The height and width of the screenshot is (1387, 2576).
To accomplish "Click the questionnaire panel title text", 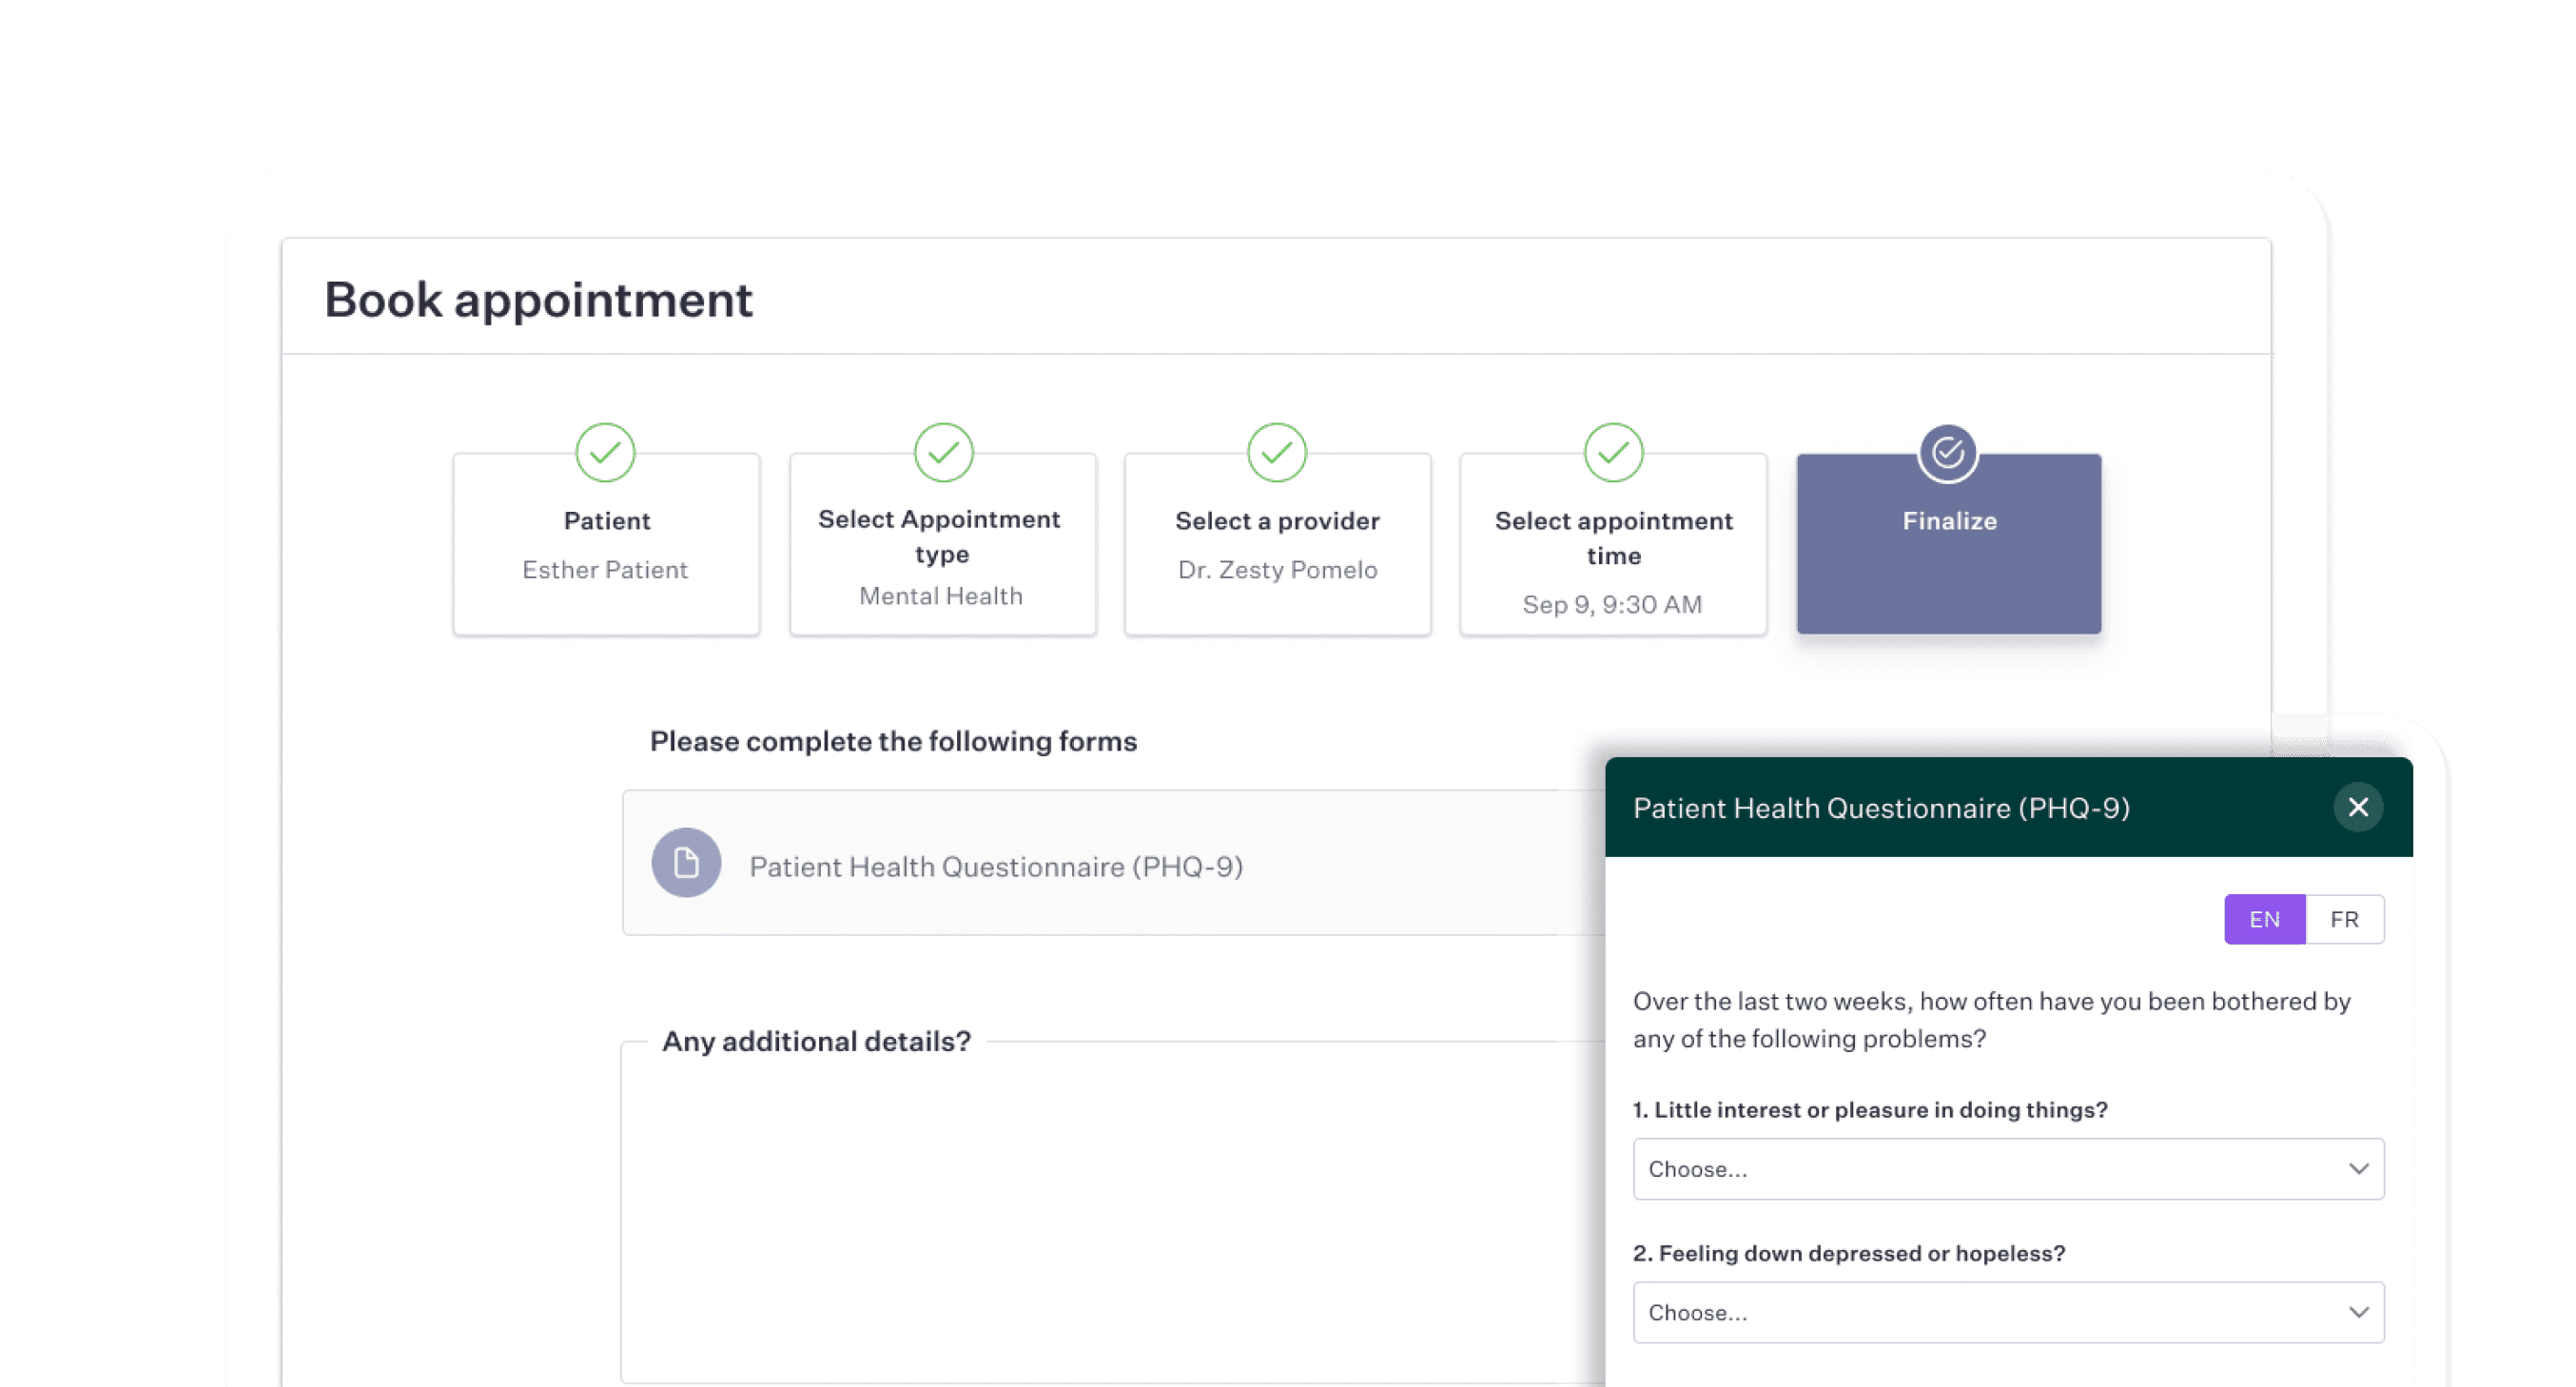I will click(x=1881, y=808).
